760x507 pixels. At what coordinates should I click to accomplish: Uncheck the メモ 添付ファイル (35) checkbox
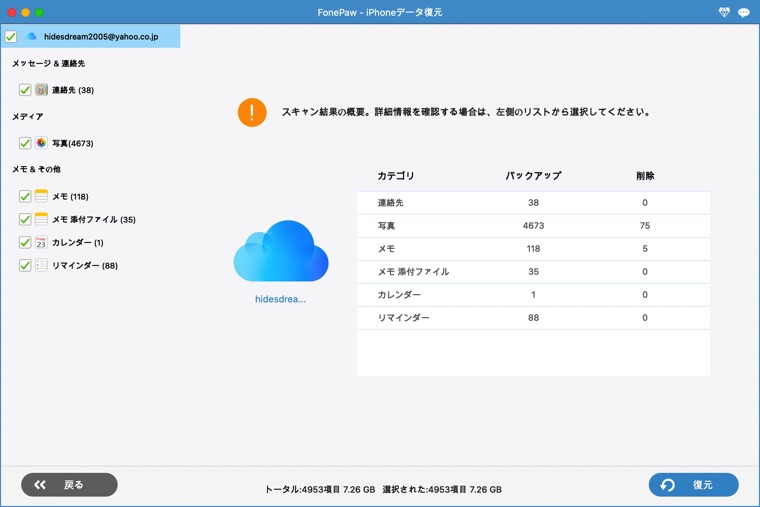(x=25, y=219)
